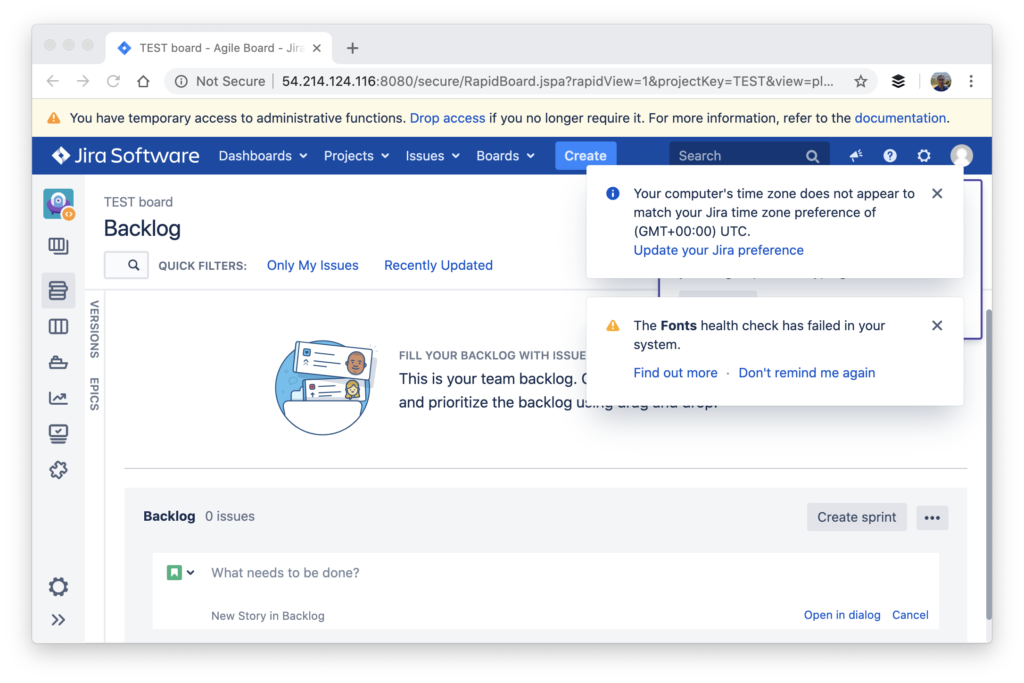Open the Help question mark icon

pyautogui.click(x=889, y=155)
